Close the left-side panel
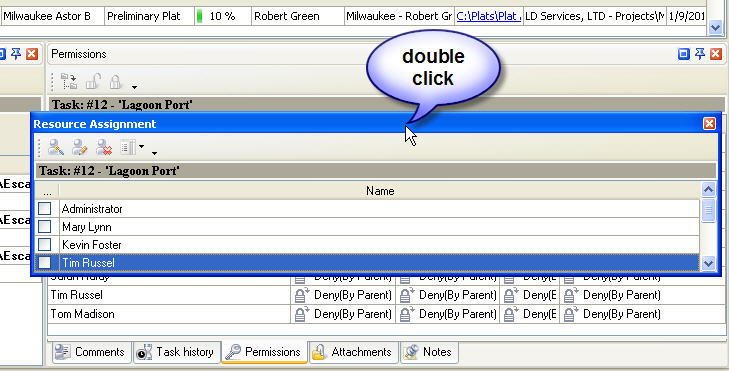The width and height of the screenshot is (729, 371). click(32, 54)
